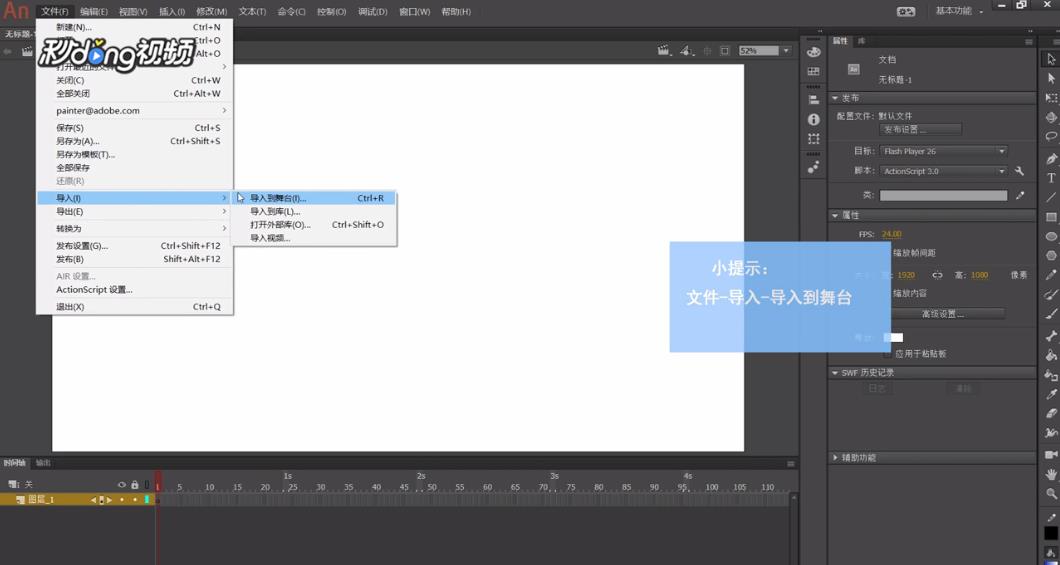
Task: Select the Lasso tool
Action: coord(1051,136)
